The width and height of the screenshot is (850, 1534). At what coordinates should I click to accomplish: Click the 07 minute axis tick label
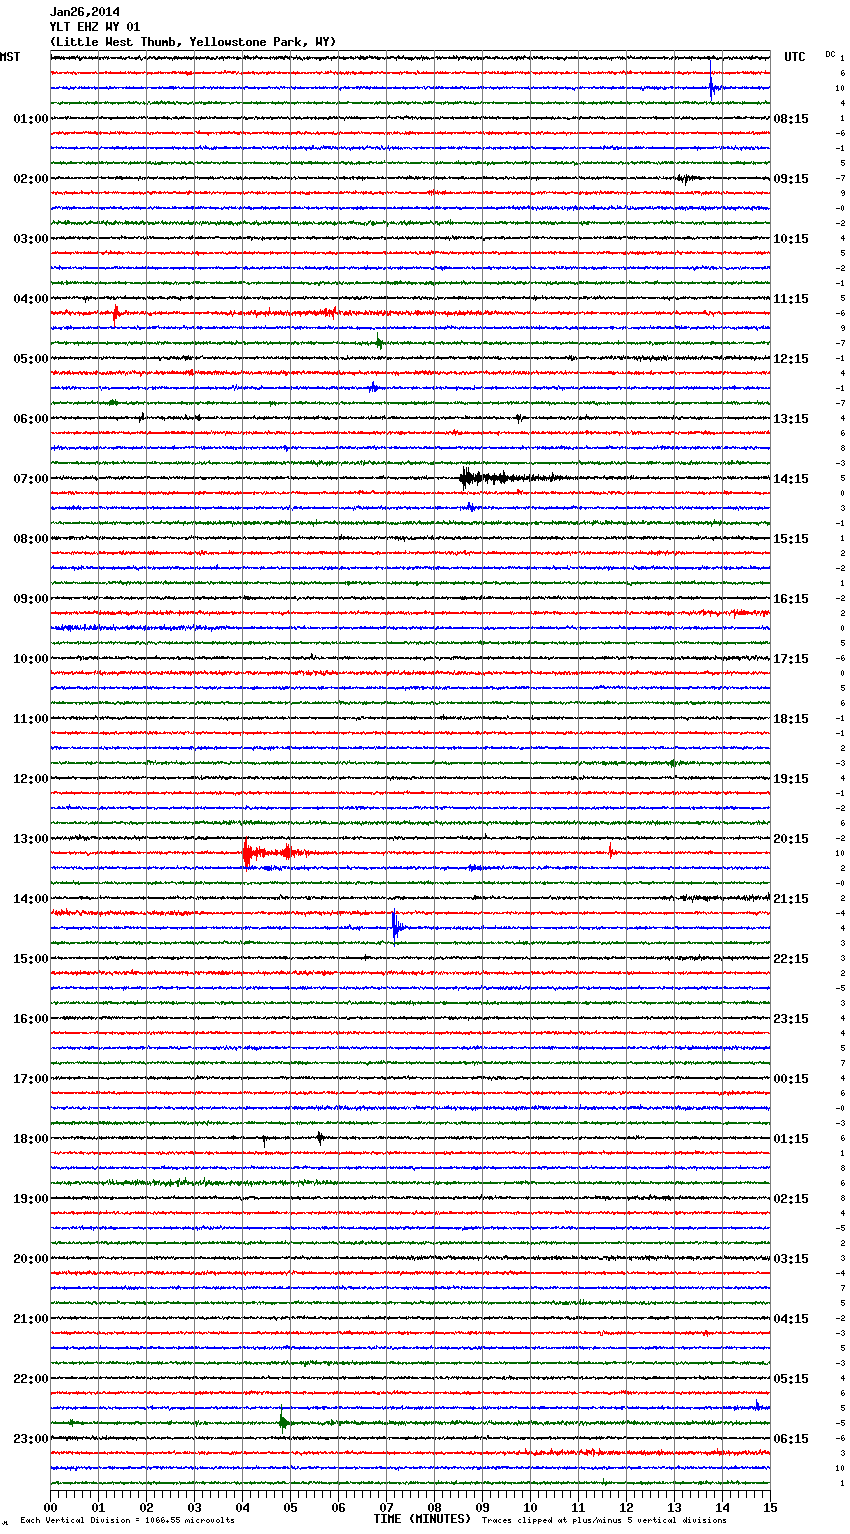(386, 1507)
